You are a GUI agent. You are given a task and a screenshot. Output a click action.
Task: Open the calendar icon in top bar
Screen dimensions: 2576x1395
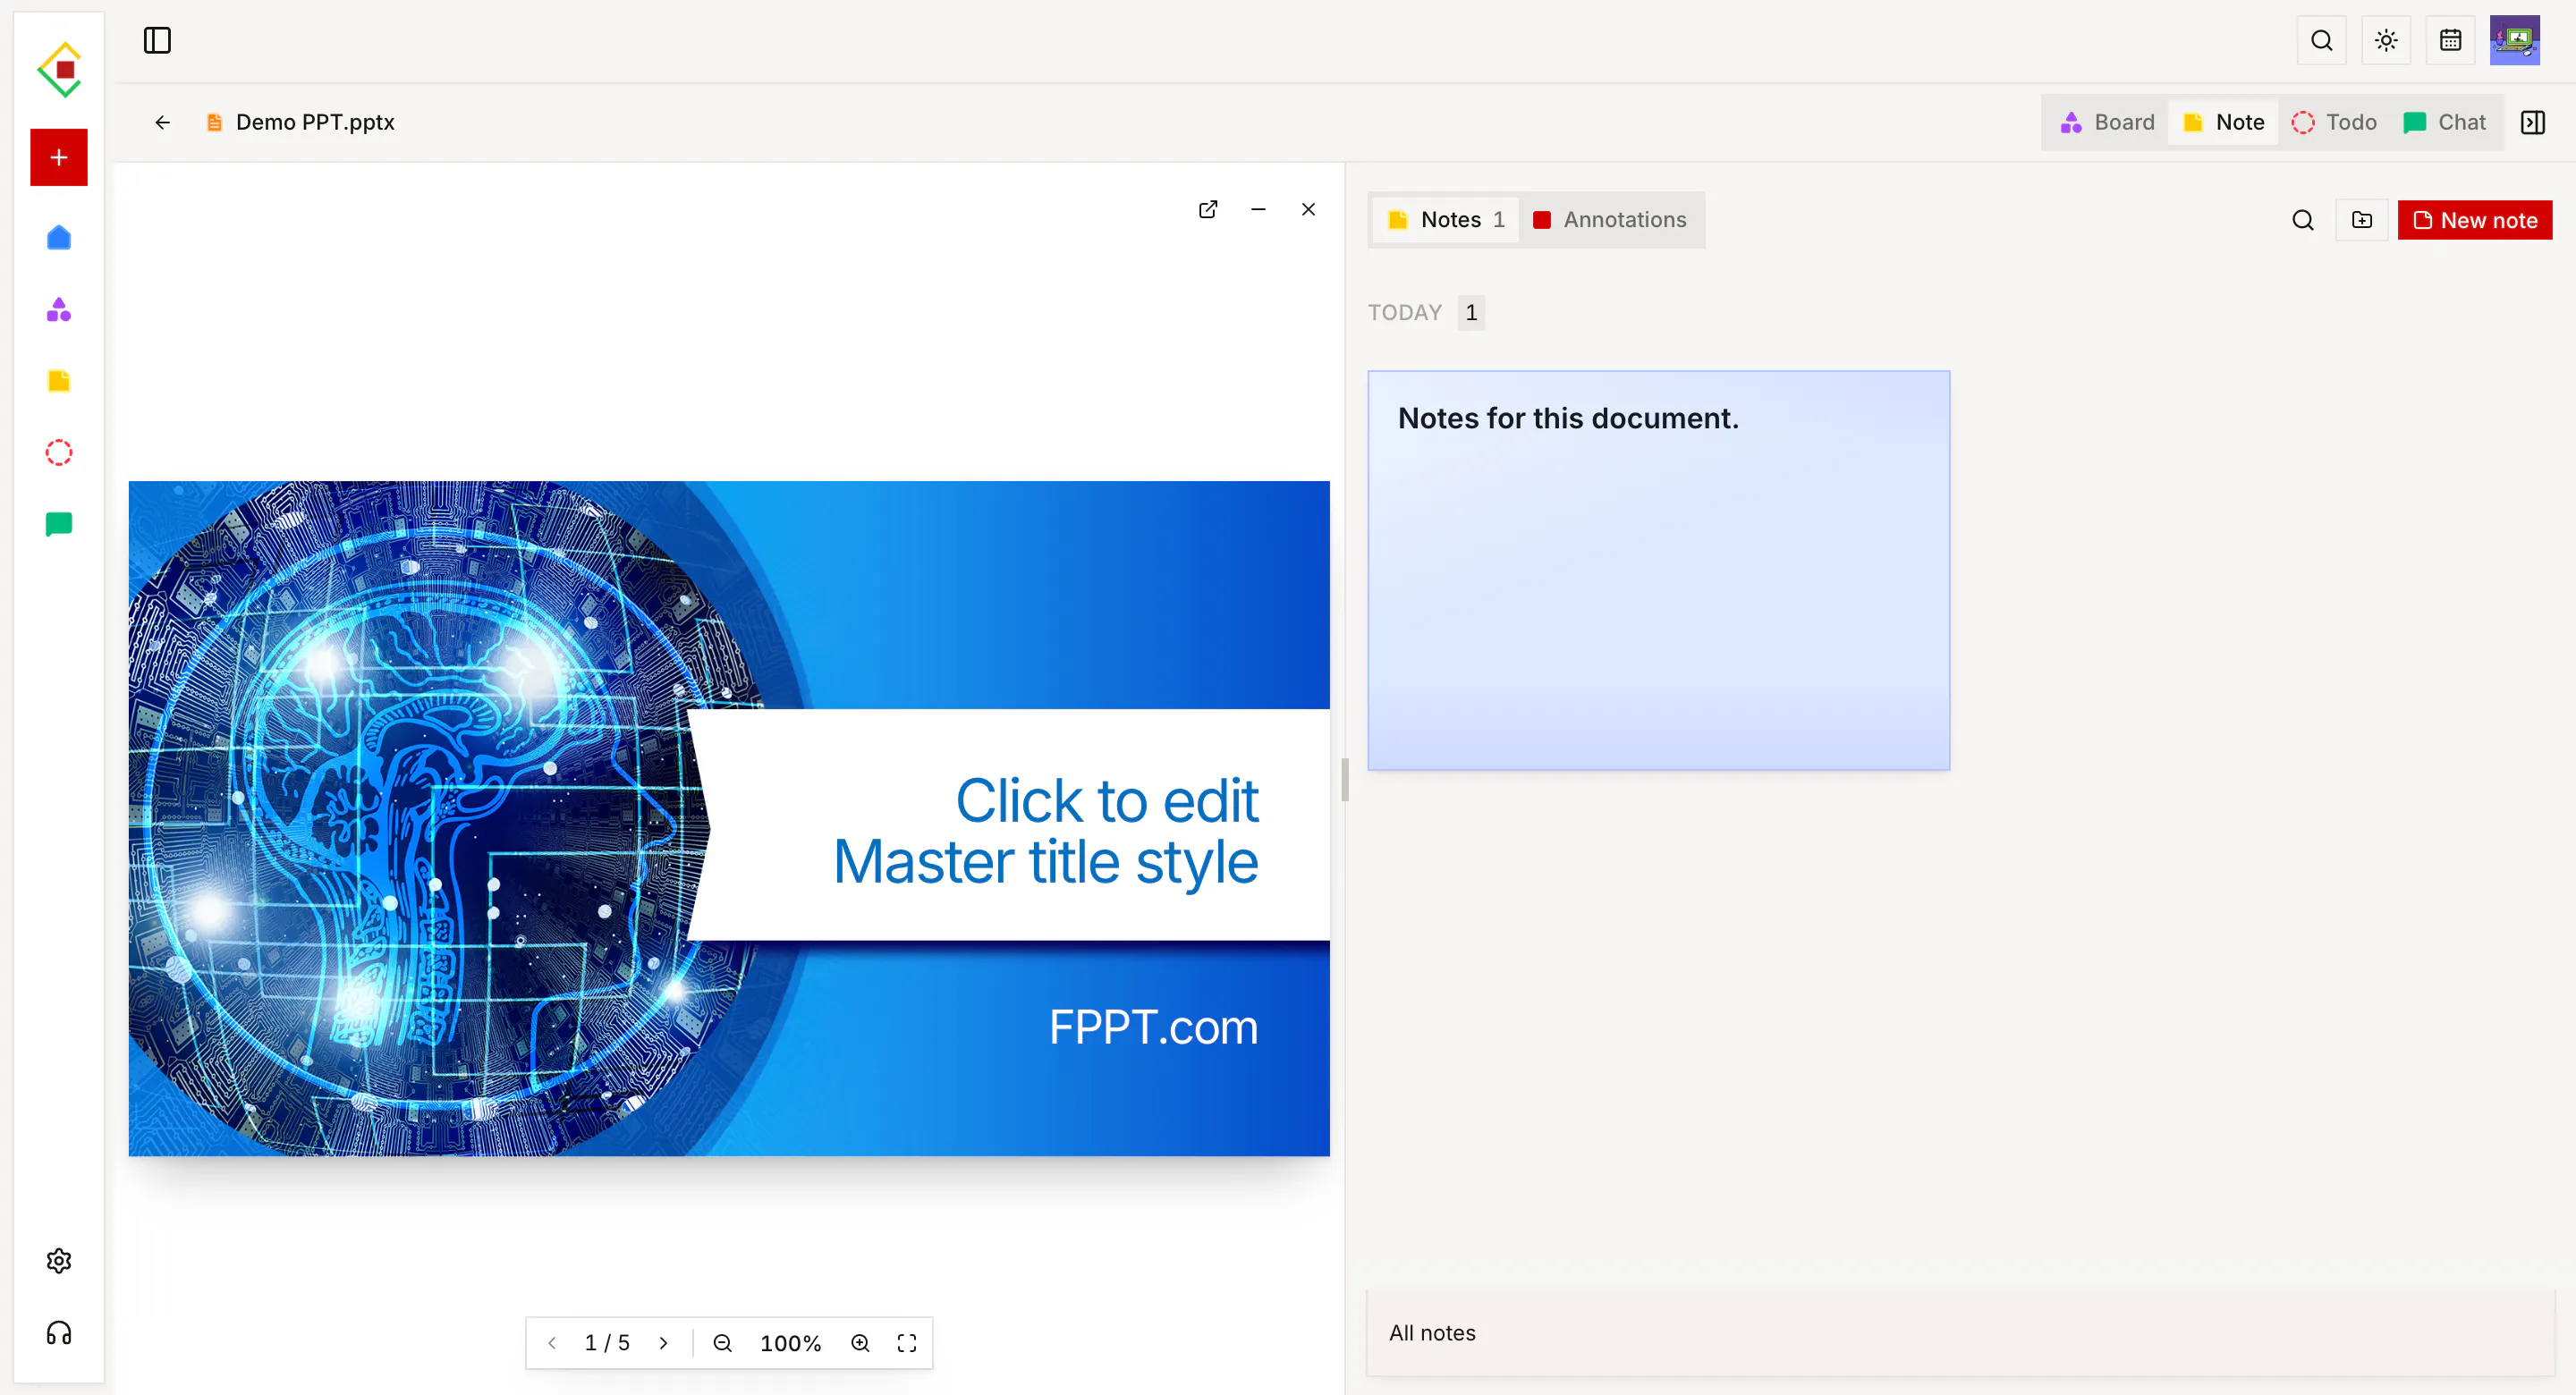point(2450,41)
